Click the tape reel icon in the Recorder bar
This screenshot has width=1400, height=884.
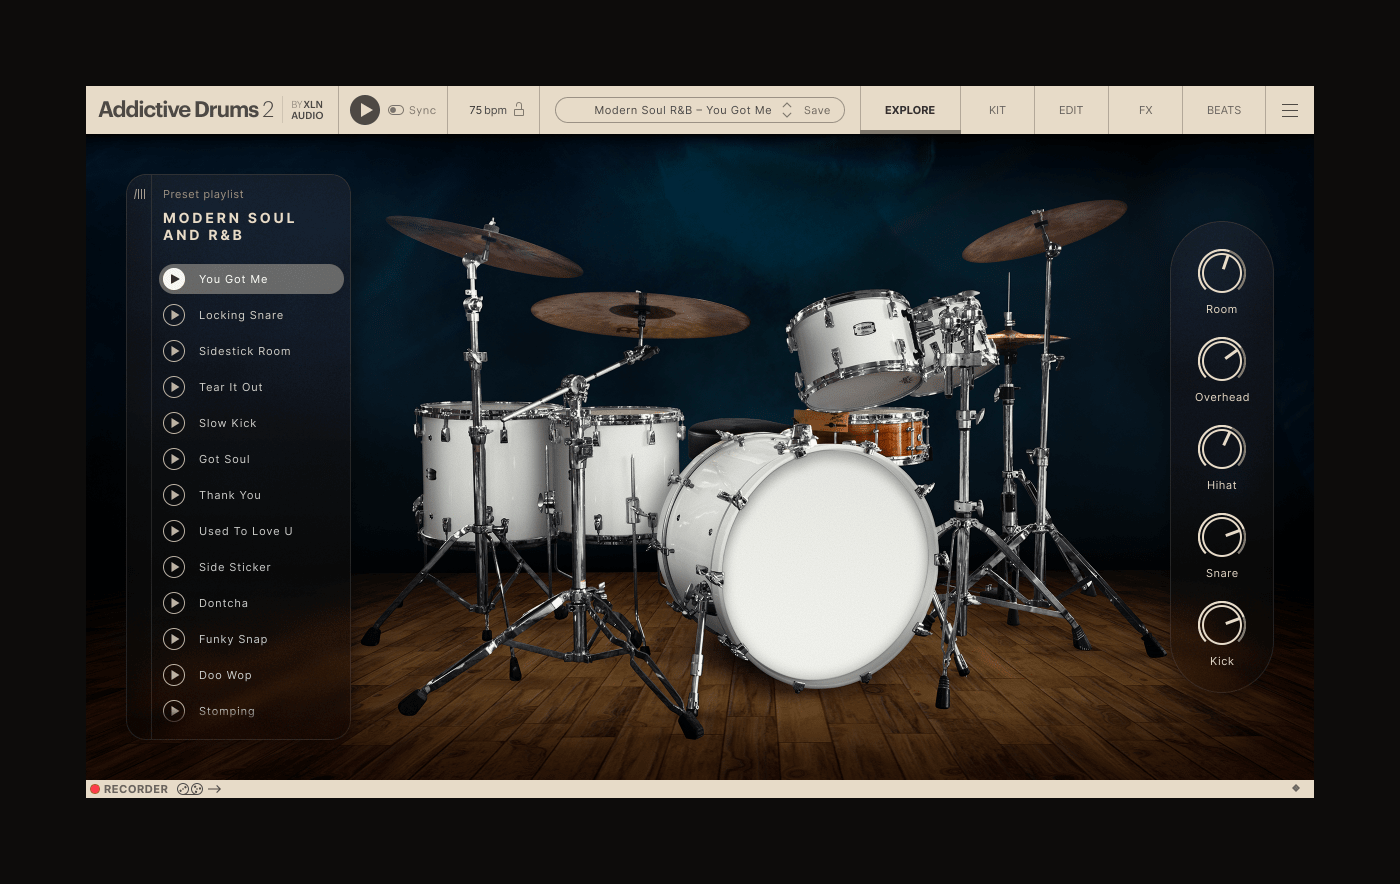tap(190, 789)
